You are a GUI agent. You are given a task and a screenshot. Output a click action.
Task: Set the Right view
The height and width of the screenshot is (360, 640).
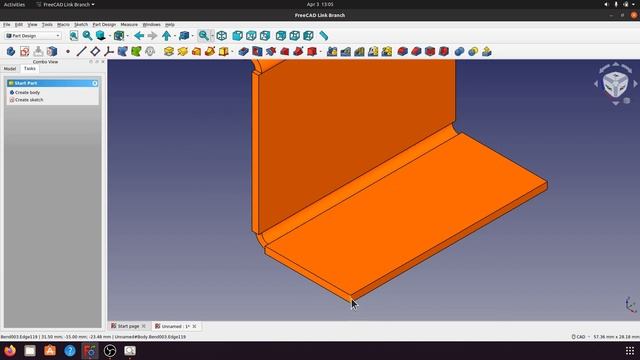tap(265, 36)
